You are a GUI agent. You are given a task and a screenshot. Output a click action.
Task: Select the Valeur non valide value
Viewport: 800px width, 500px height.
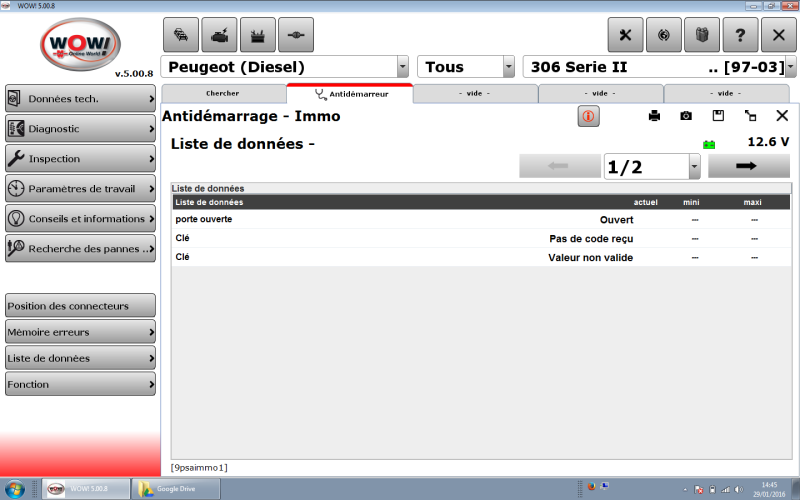point(590,258)
